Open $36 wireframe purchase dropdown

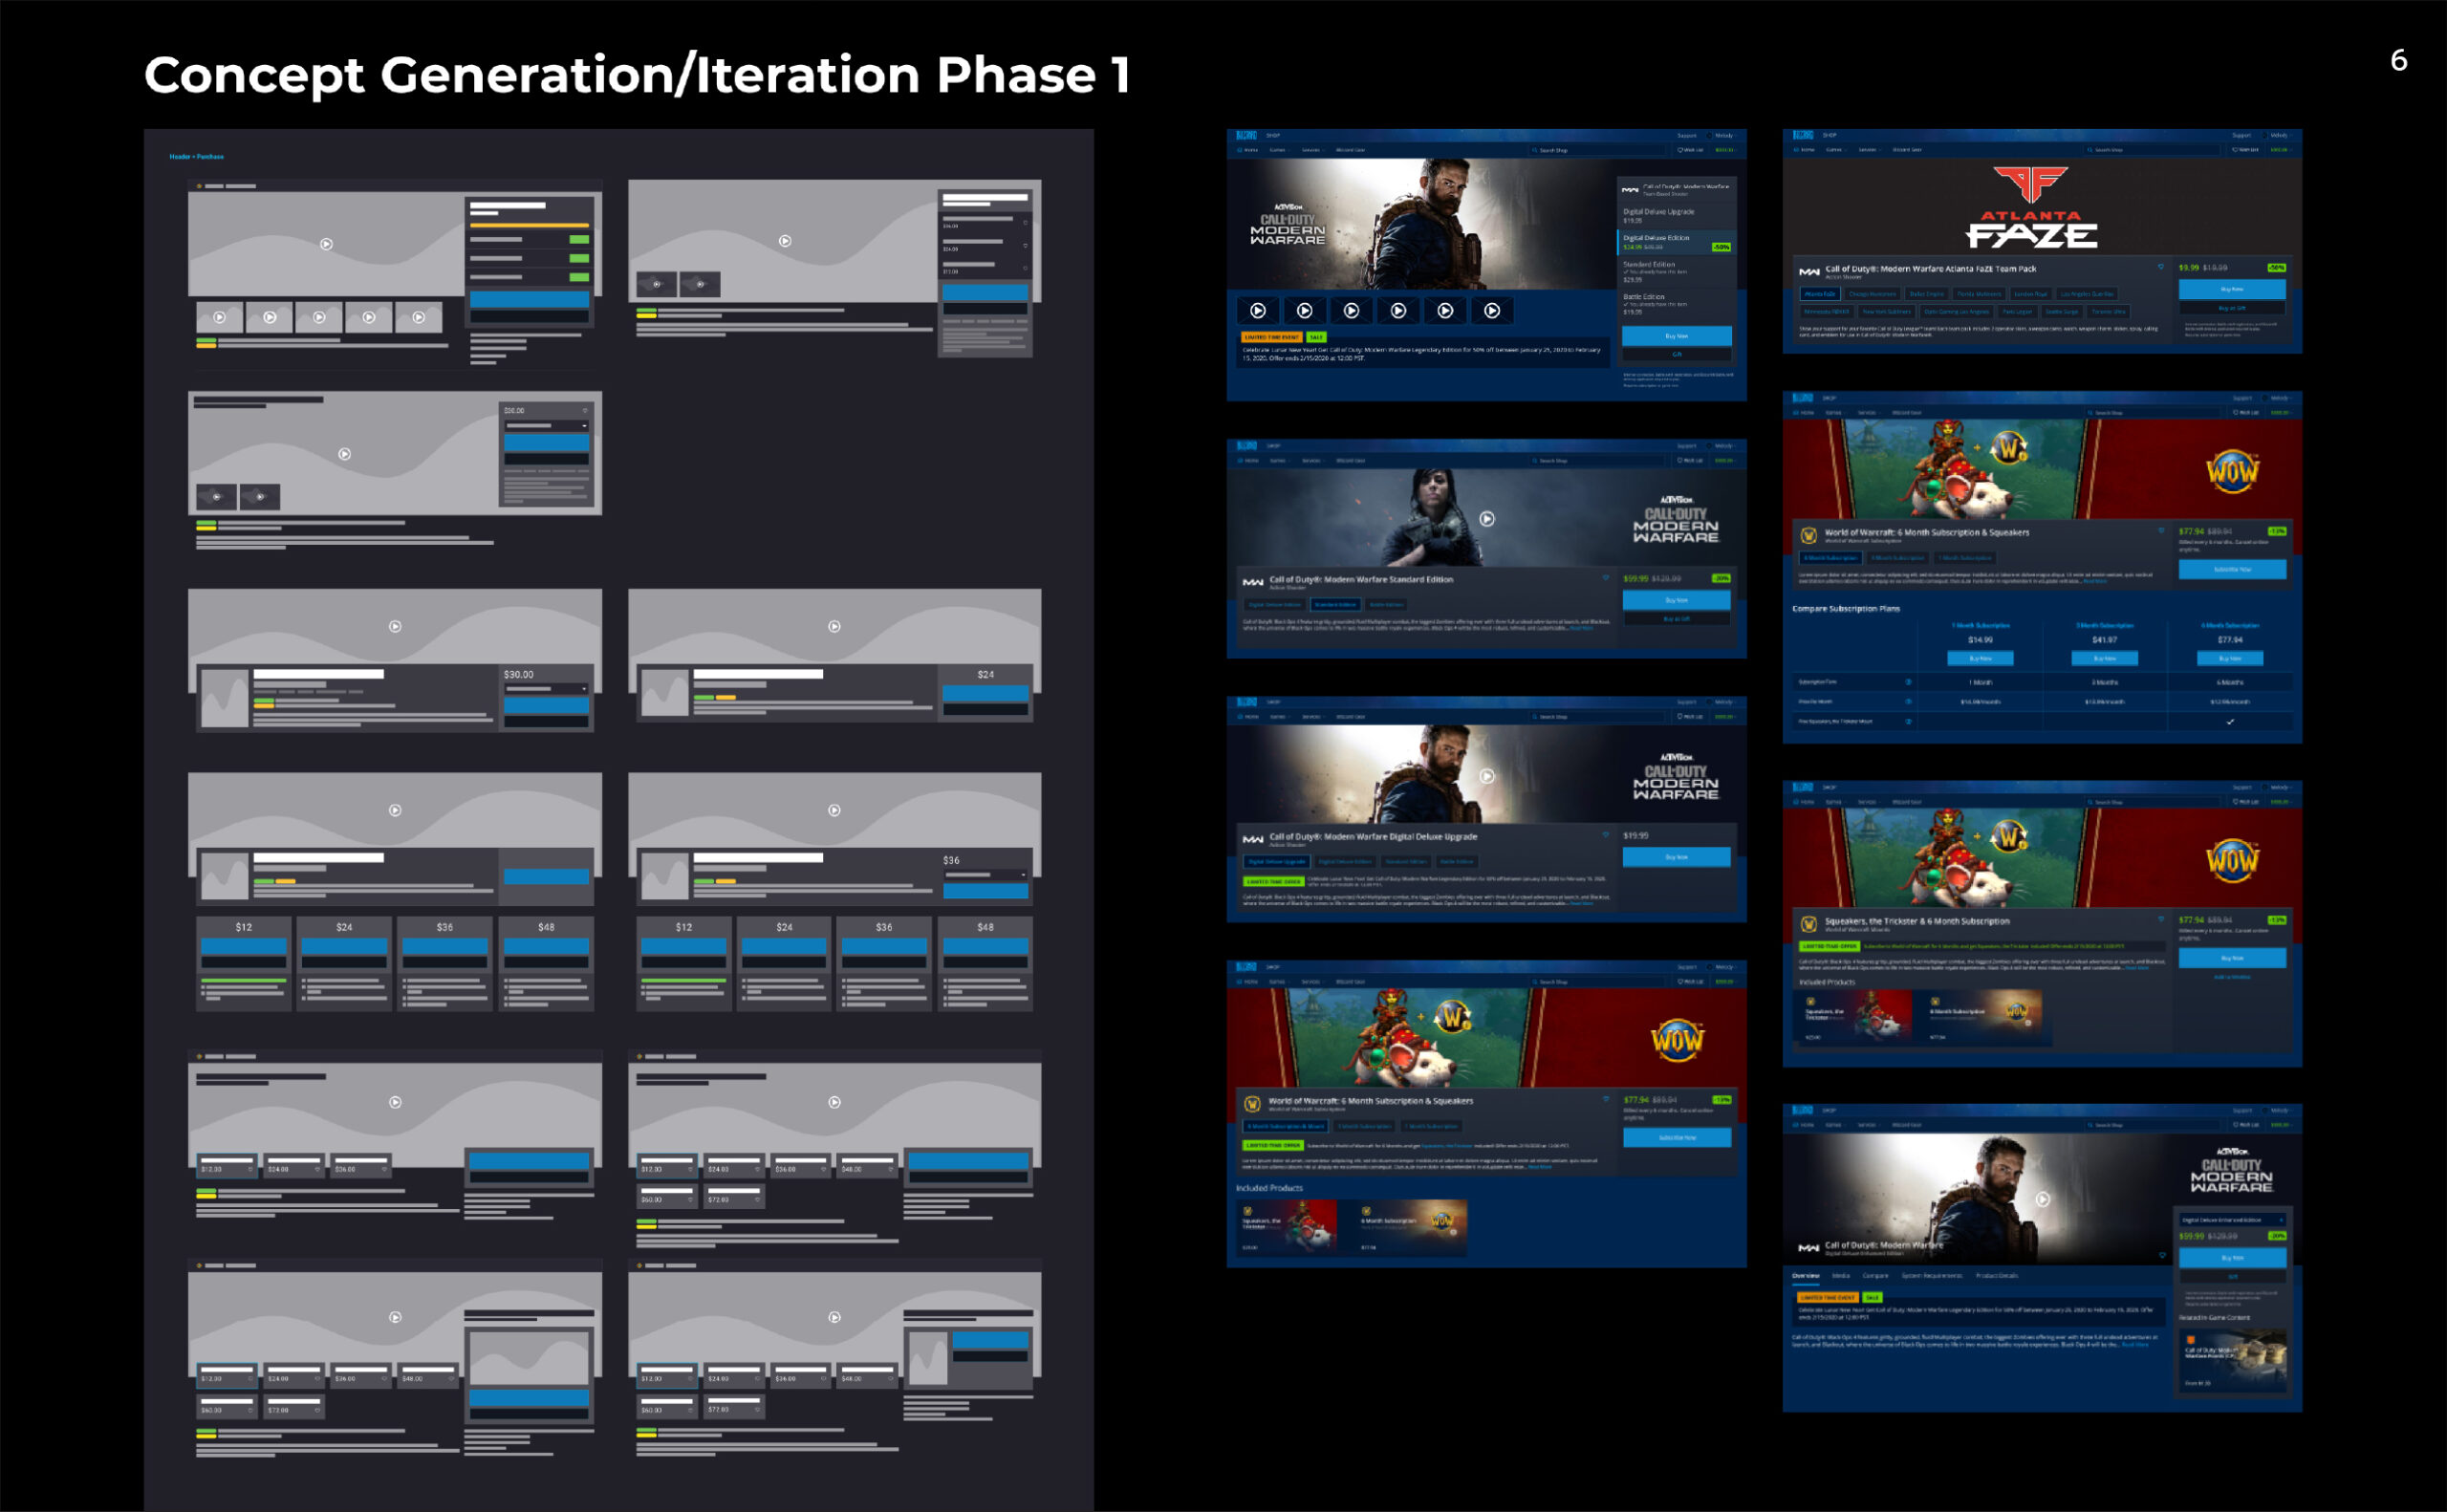coord(986,874)
